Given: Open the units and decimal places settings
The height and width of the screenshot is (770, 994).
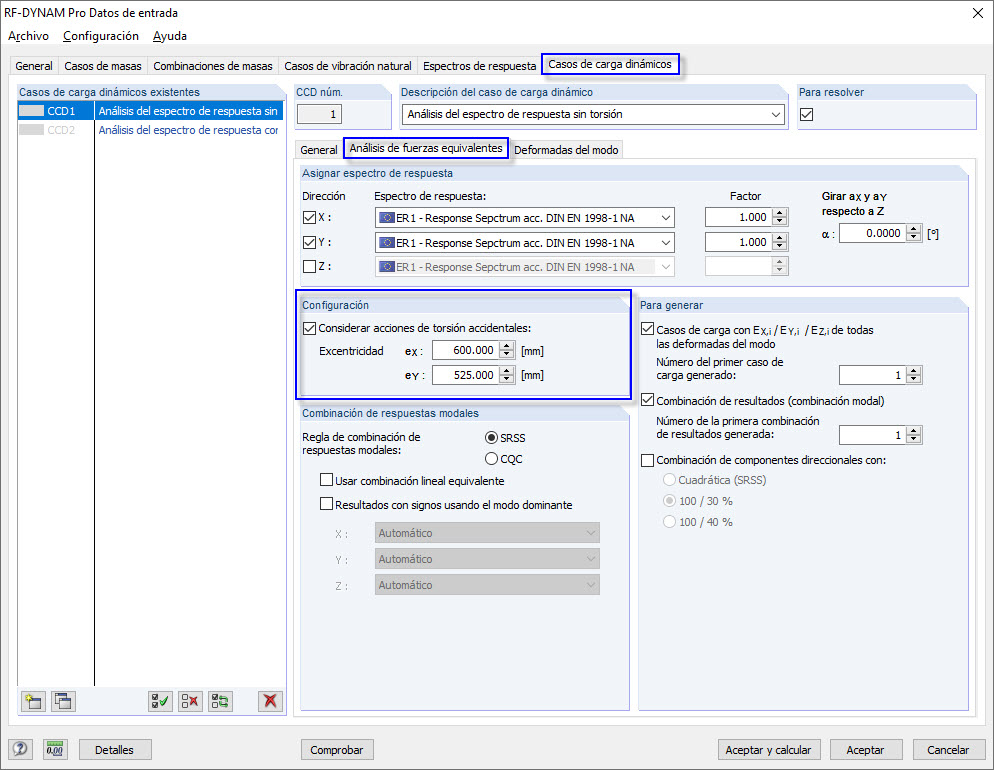Looking at the screenshot, I should (x=55, y=749).
